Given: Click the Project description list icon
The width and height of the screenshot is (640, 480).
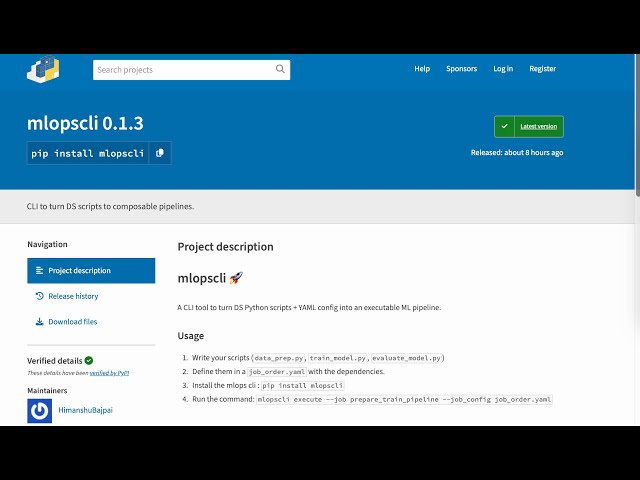Looking at the screenshot, I should (40, 271).
